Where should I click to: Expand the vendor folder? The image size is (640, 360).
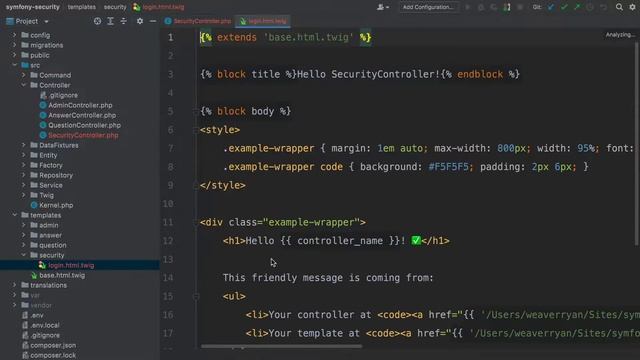coord(14,305)
